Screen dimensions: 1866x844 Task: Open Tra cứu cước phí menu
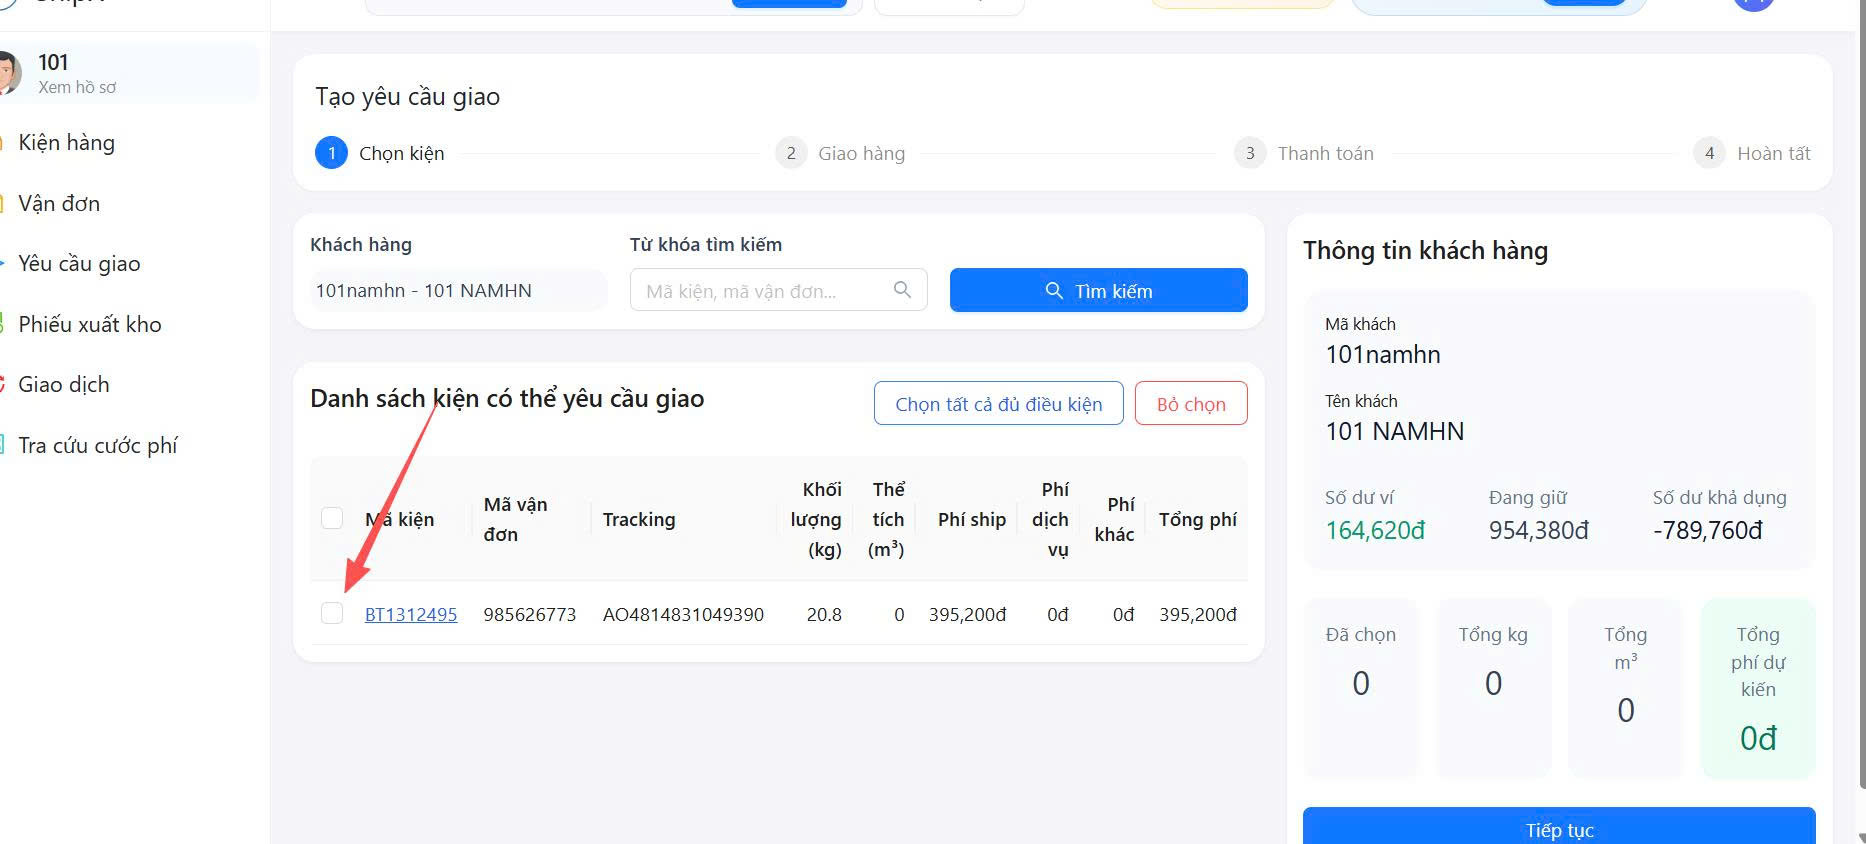pyautogui.click(x=98, y=445)
